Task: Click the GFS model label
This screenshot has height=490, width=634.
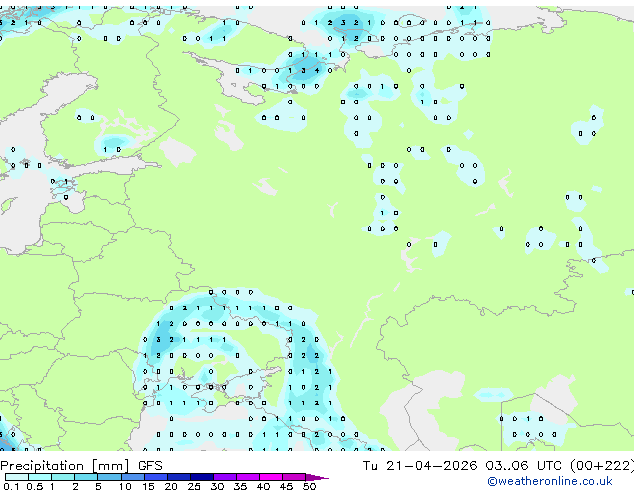Action: (150, 466)
